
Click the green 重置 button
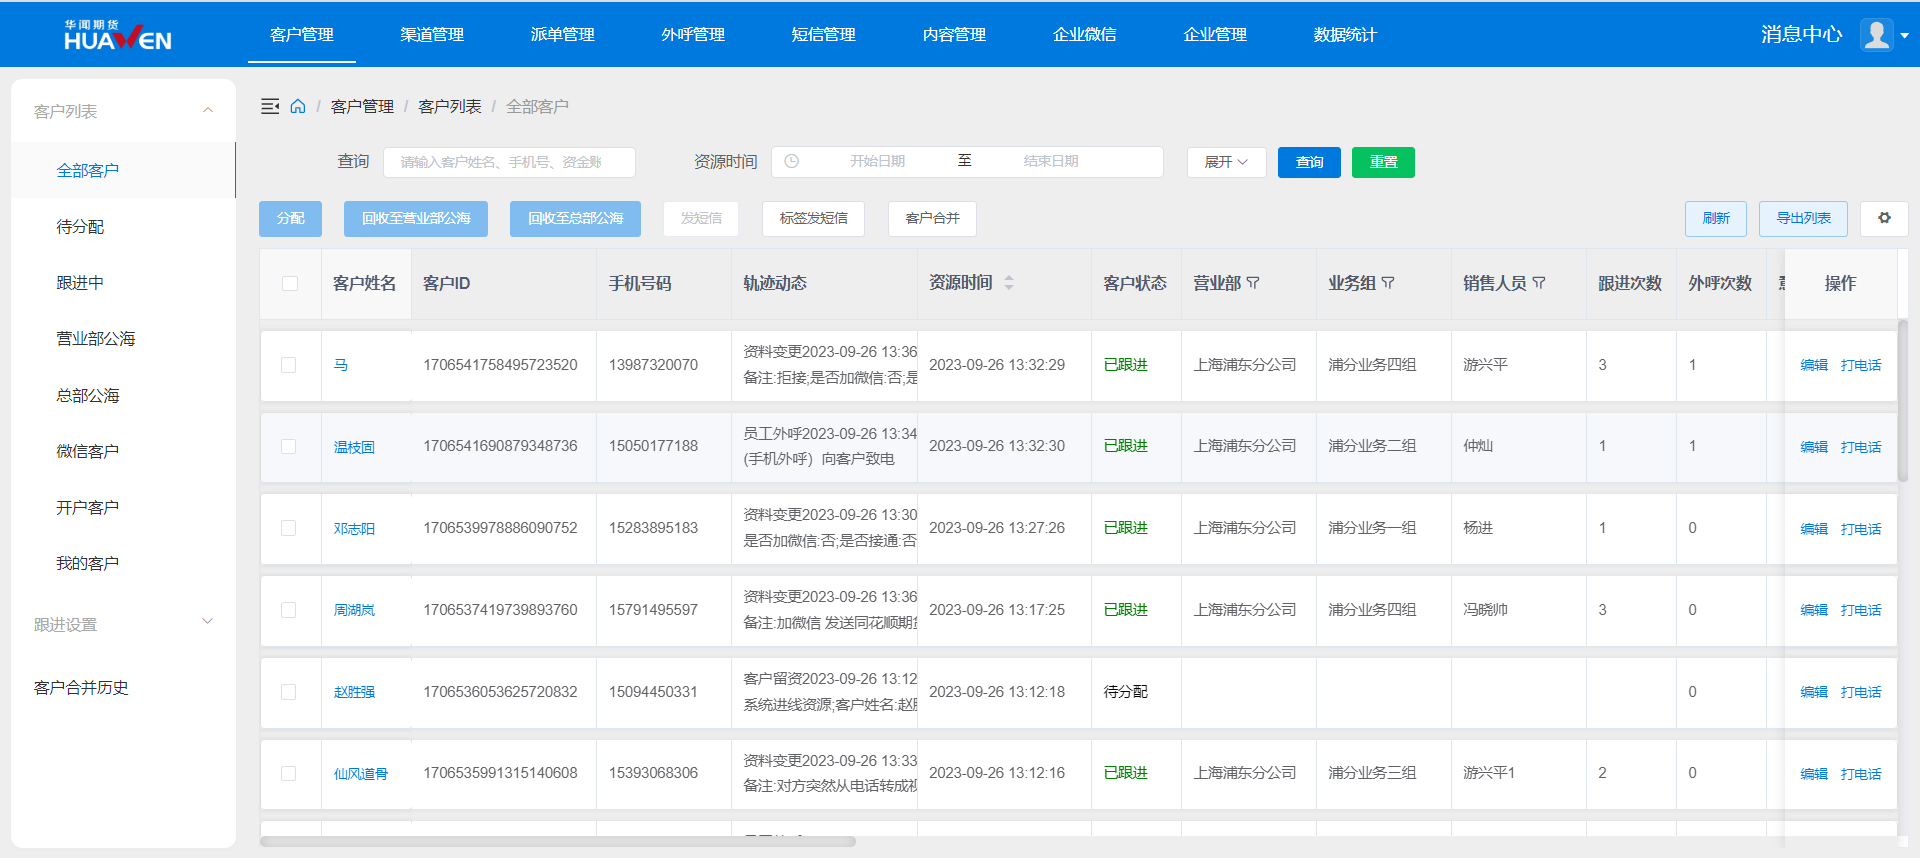tap(1383, 162)
